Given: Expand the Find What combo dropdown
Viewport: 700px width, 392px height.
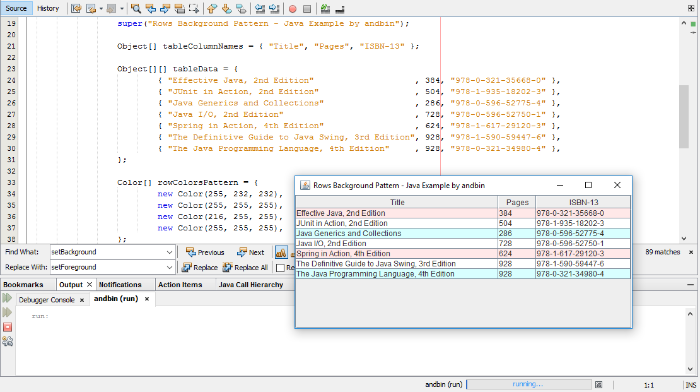Looking at the screenshot, I should pos(169,252).
